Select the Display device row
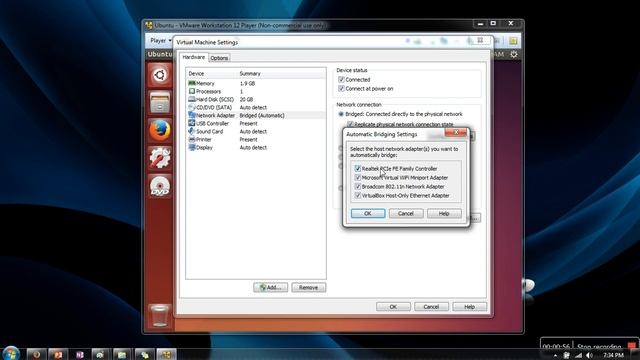The image size is (640, 360). 256,147
